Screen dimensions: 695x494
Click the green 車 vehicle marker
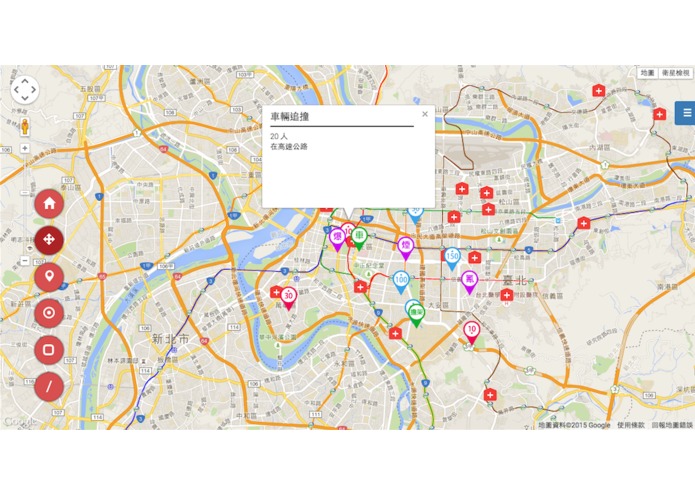click(x=359, y=238)
